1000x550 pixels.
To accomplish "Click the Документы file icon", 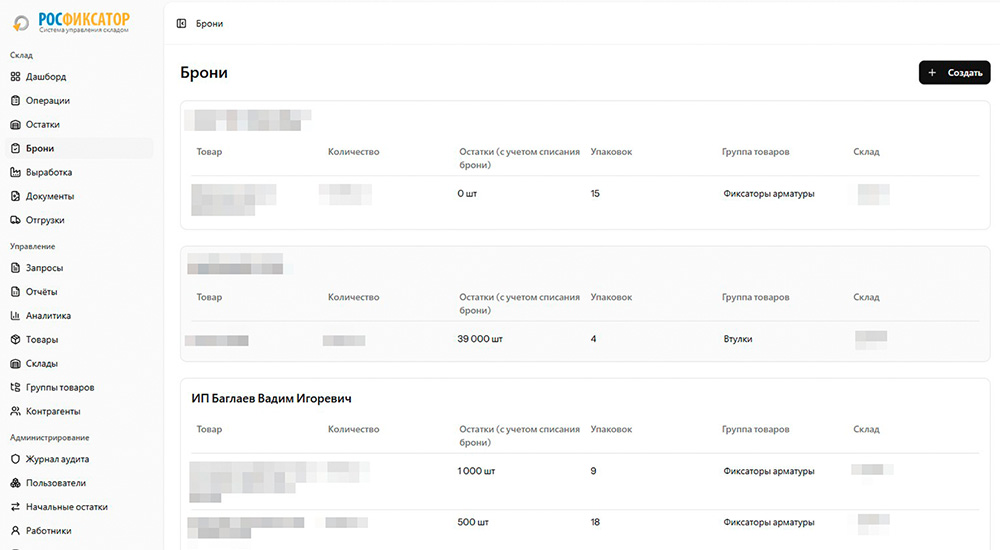I will click(x=15, y=196).
